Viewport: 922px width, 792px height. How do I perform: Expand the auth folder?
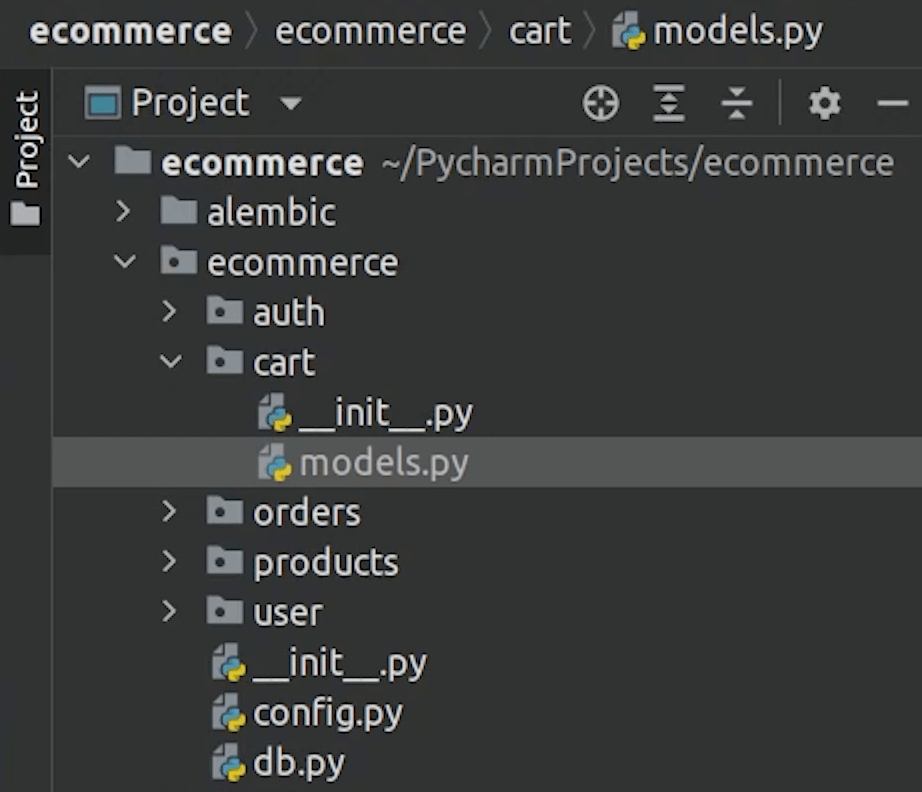click(169, 312)
